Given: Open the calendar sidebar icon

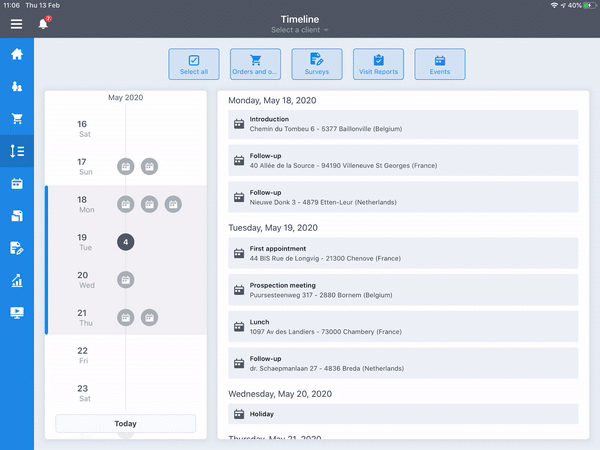Looking at the screenshot, I should (17, 184).
